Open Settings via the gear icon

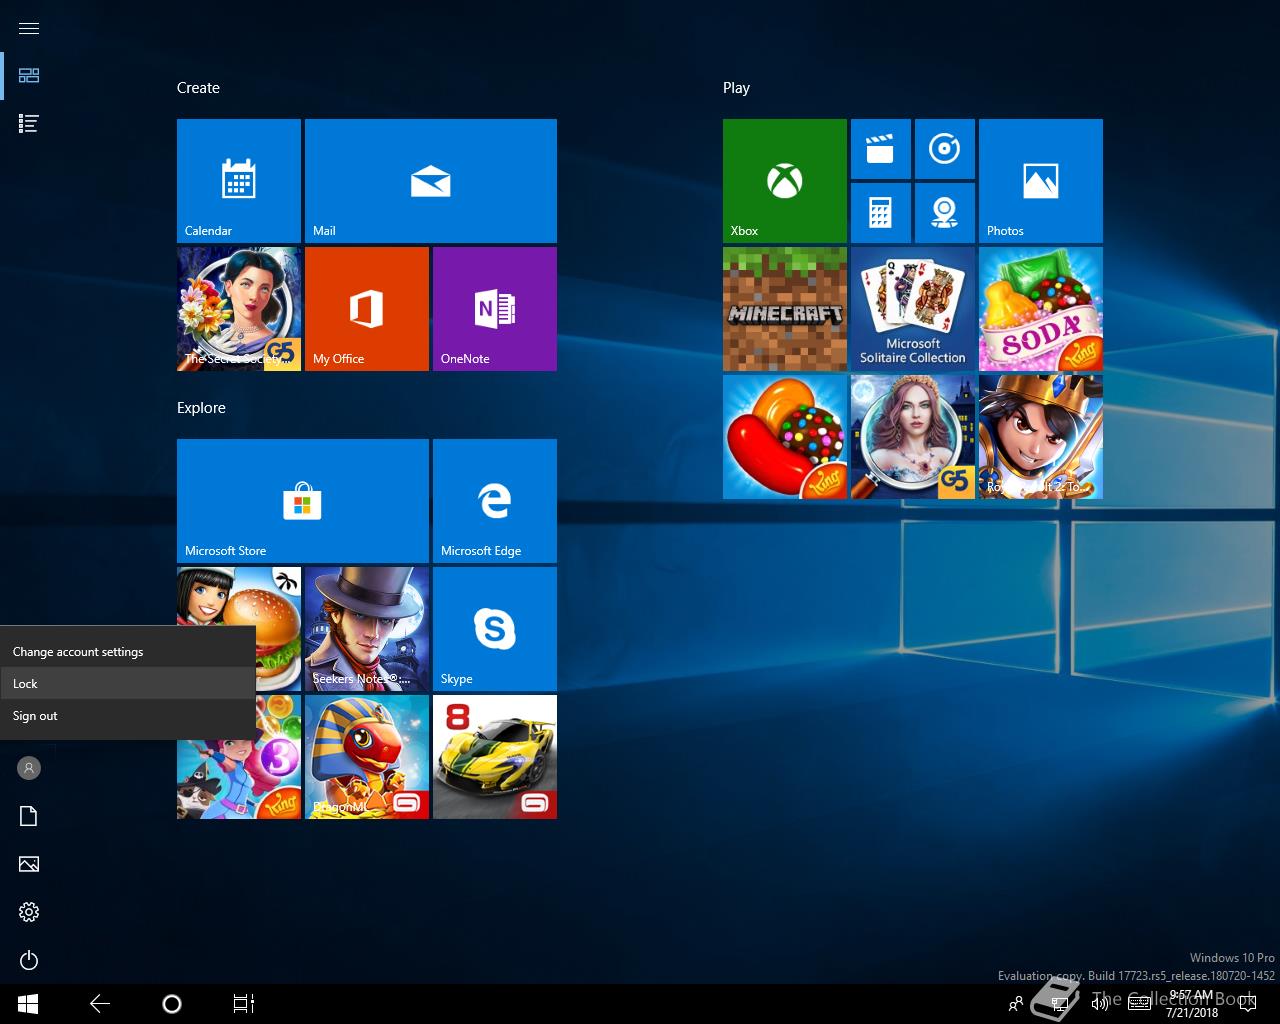tap(29, 912)
